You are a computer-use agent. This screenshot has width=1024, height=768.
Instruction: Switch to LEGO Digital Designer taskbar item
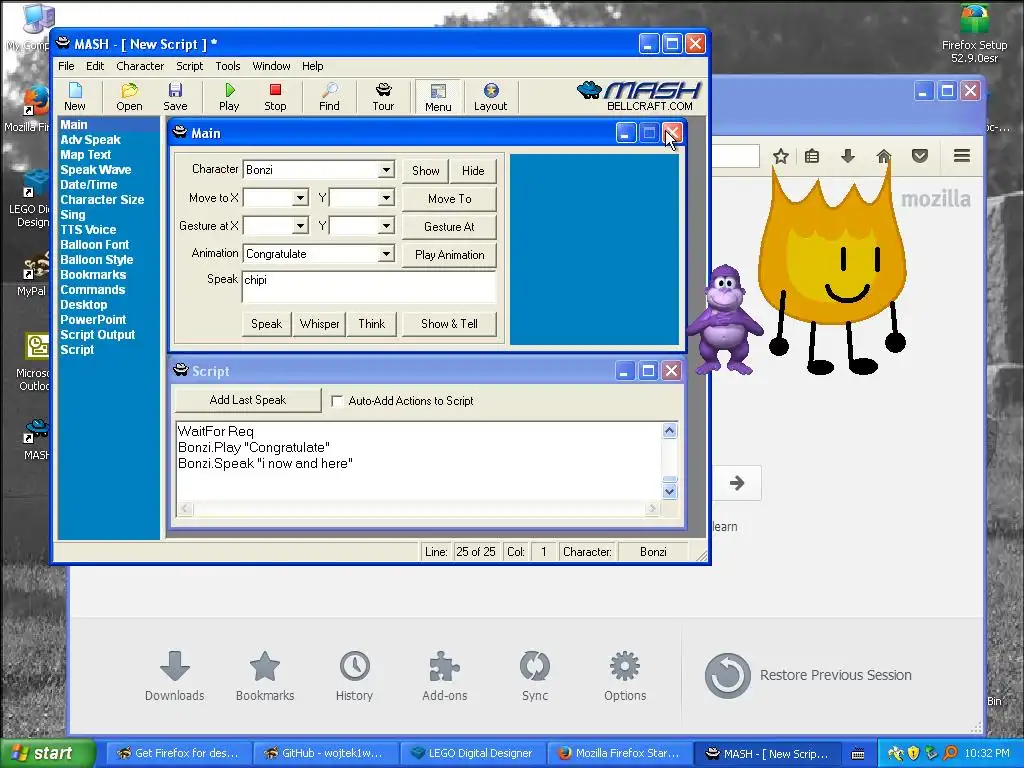472,754
